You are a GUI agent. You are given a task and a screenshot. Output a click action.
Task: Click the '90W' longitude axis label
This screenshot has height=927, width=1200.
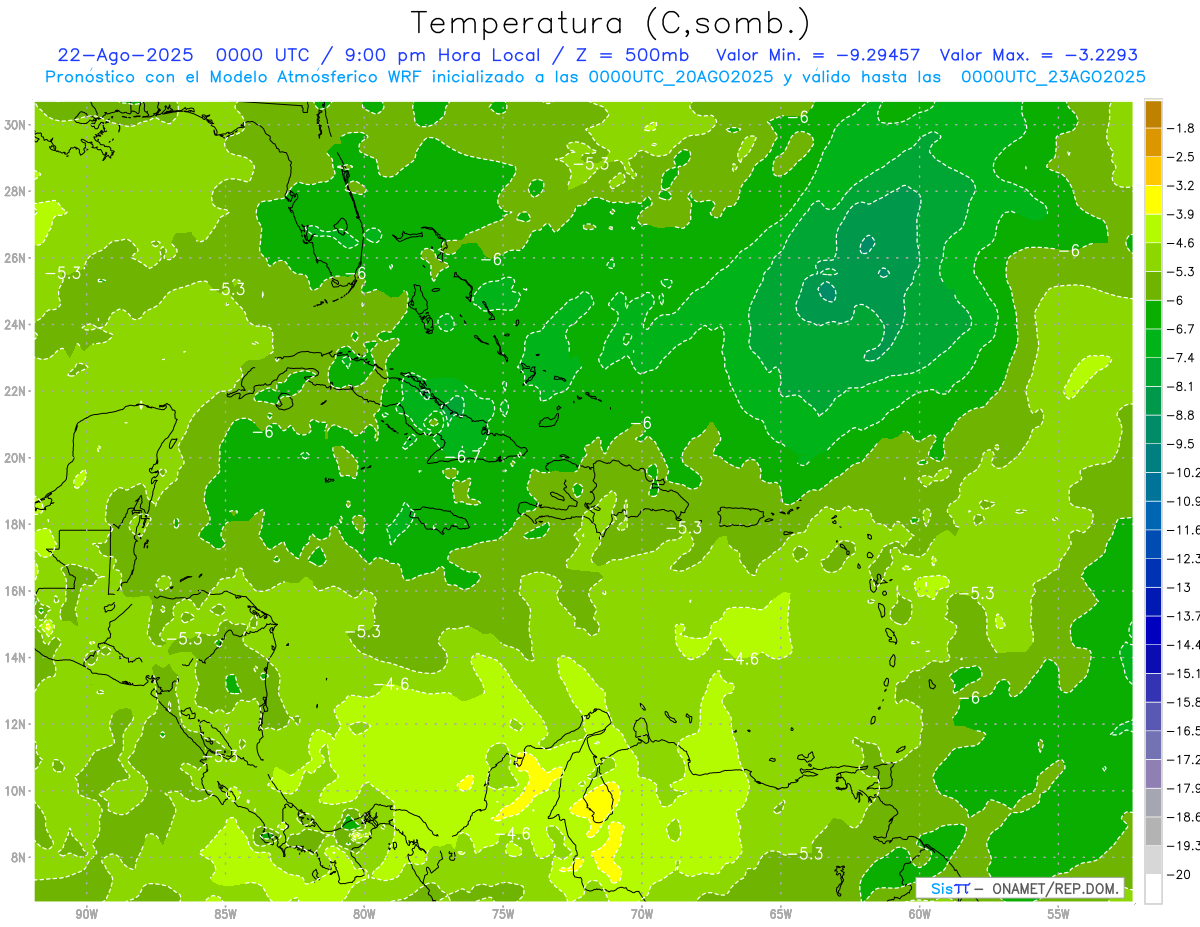pyautogui.click(x=86, y=913)
